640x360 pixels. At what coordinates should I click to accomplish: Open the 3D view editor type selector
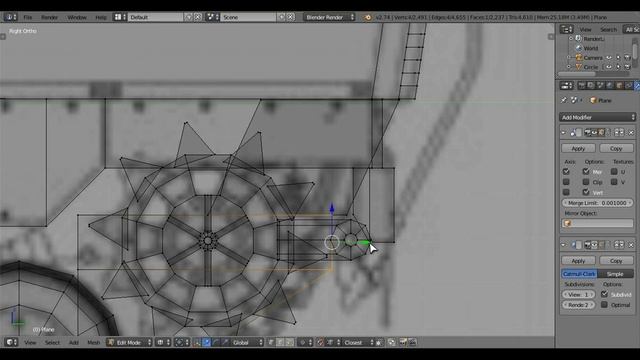[11, 342]
